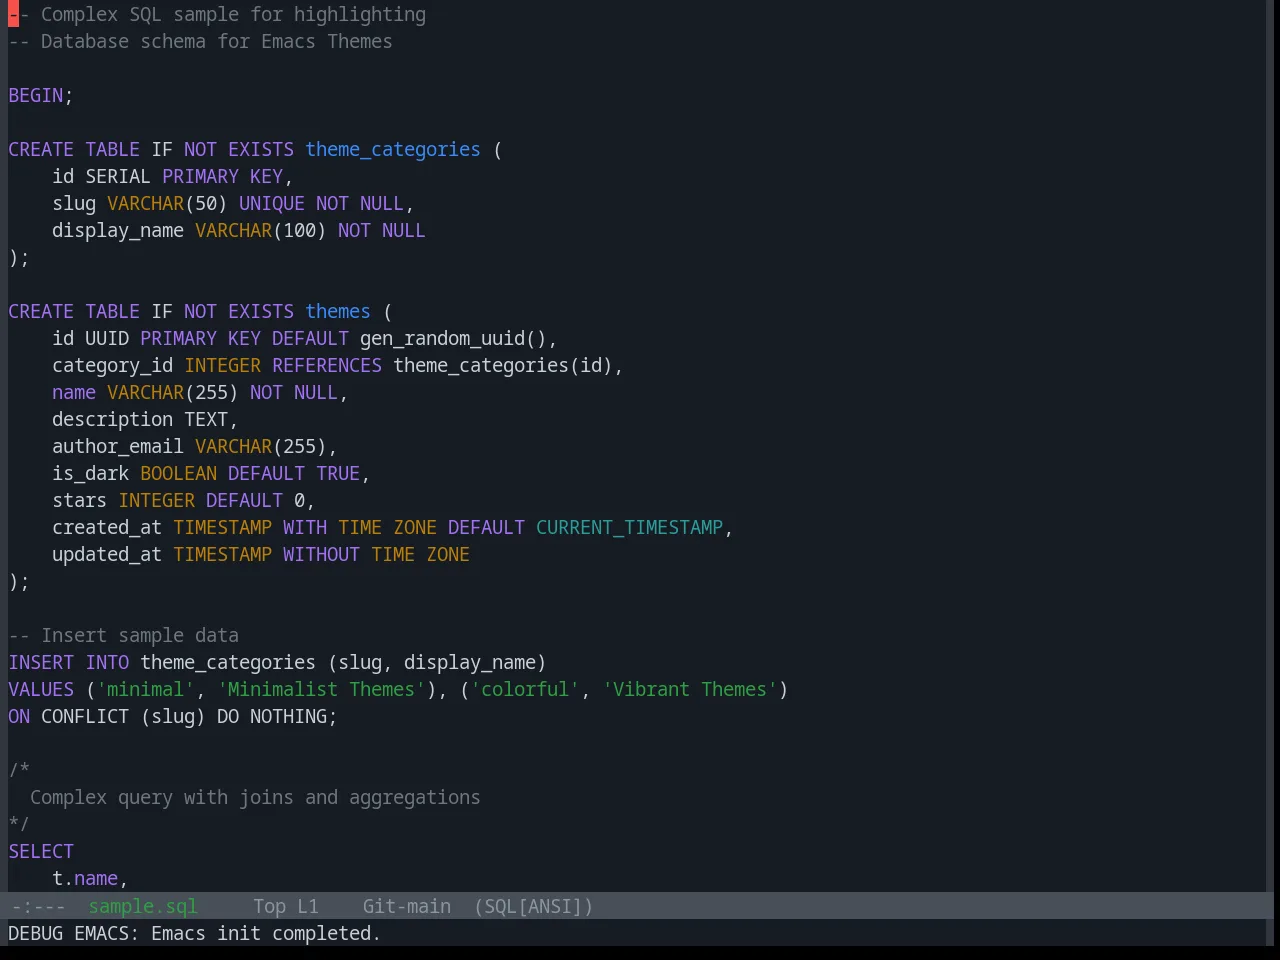Click the UNIQUE keyword on the slug line
Viewport: 1280px width, 960px height.
[272, 203]
